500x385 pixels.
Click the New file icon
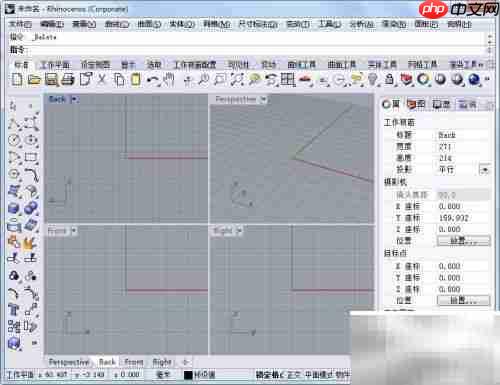(x=17, y=80)
